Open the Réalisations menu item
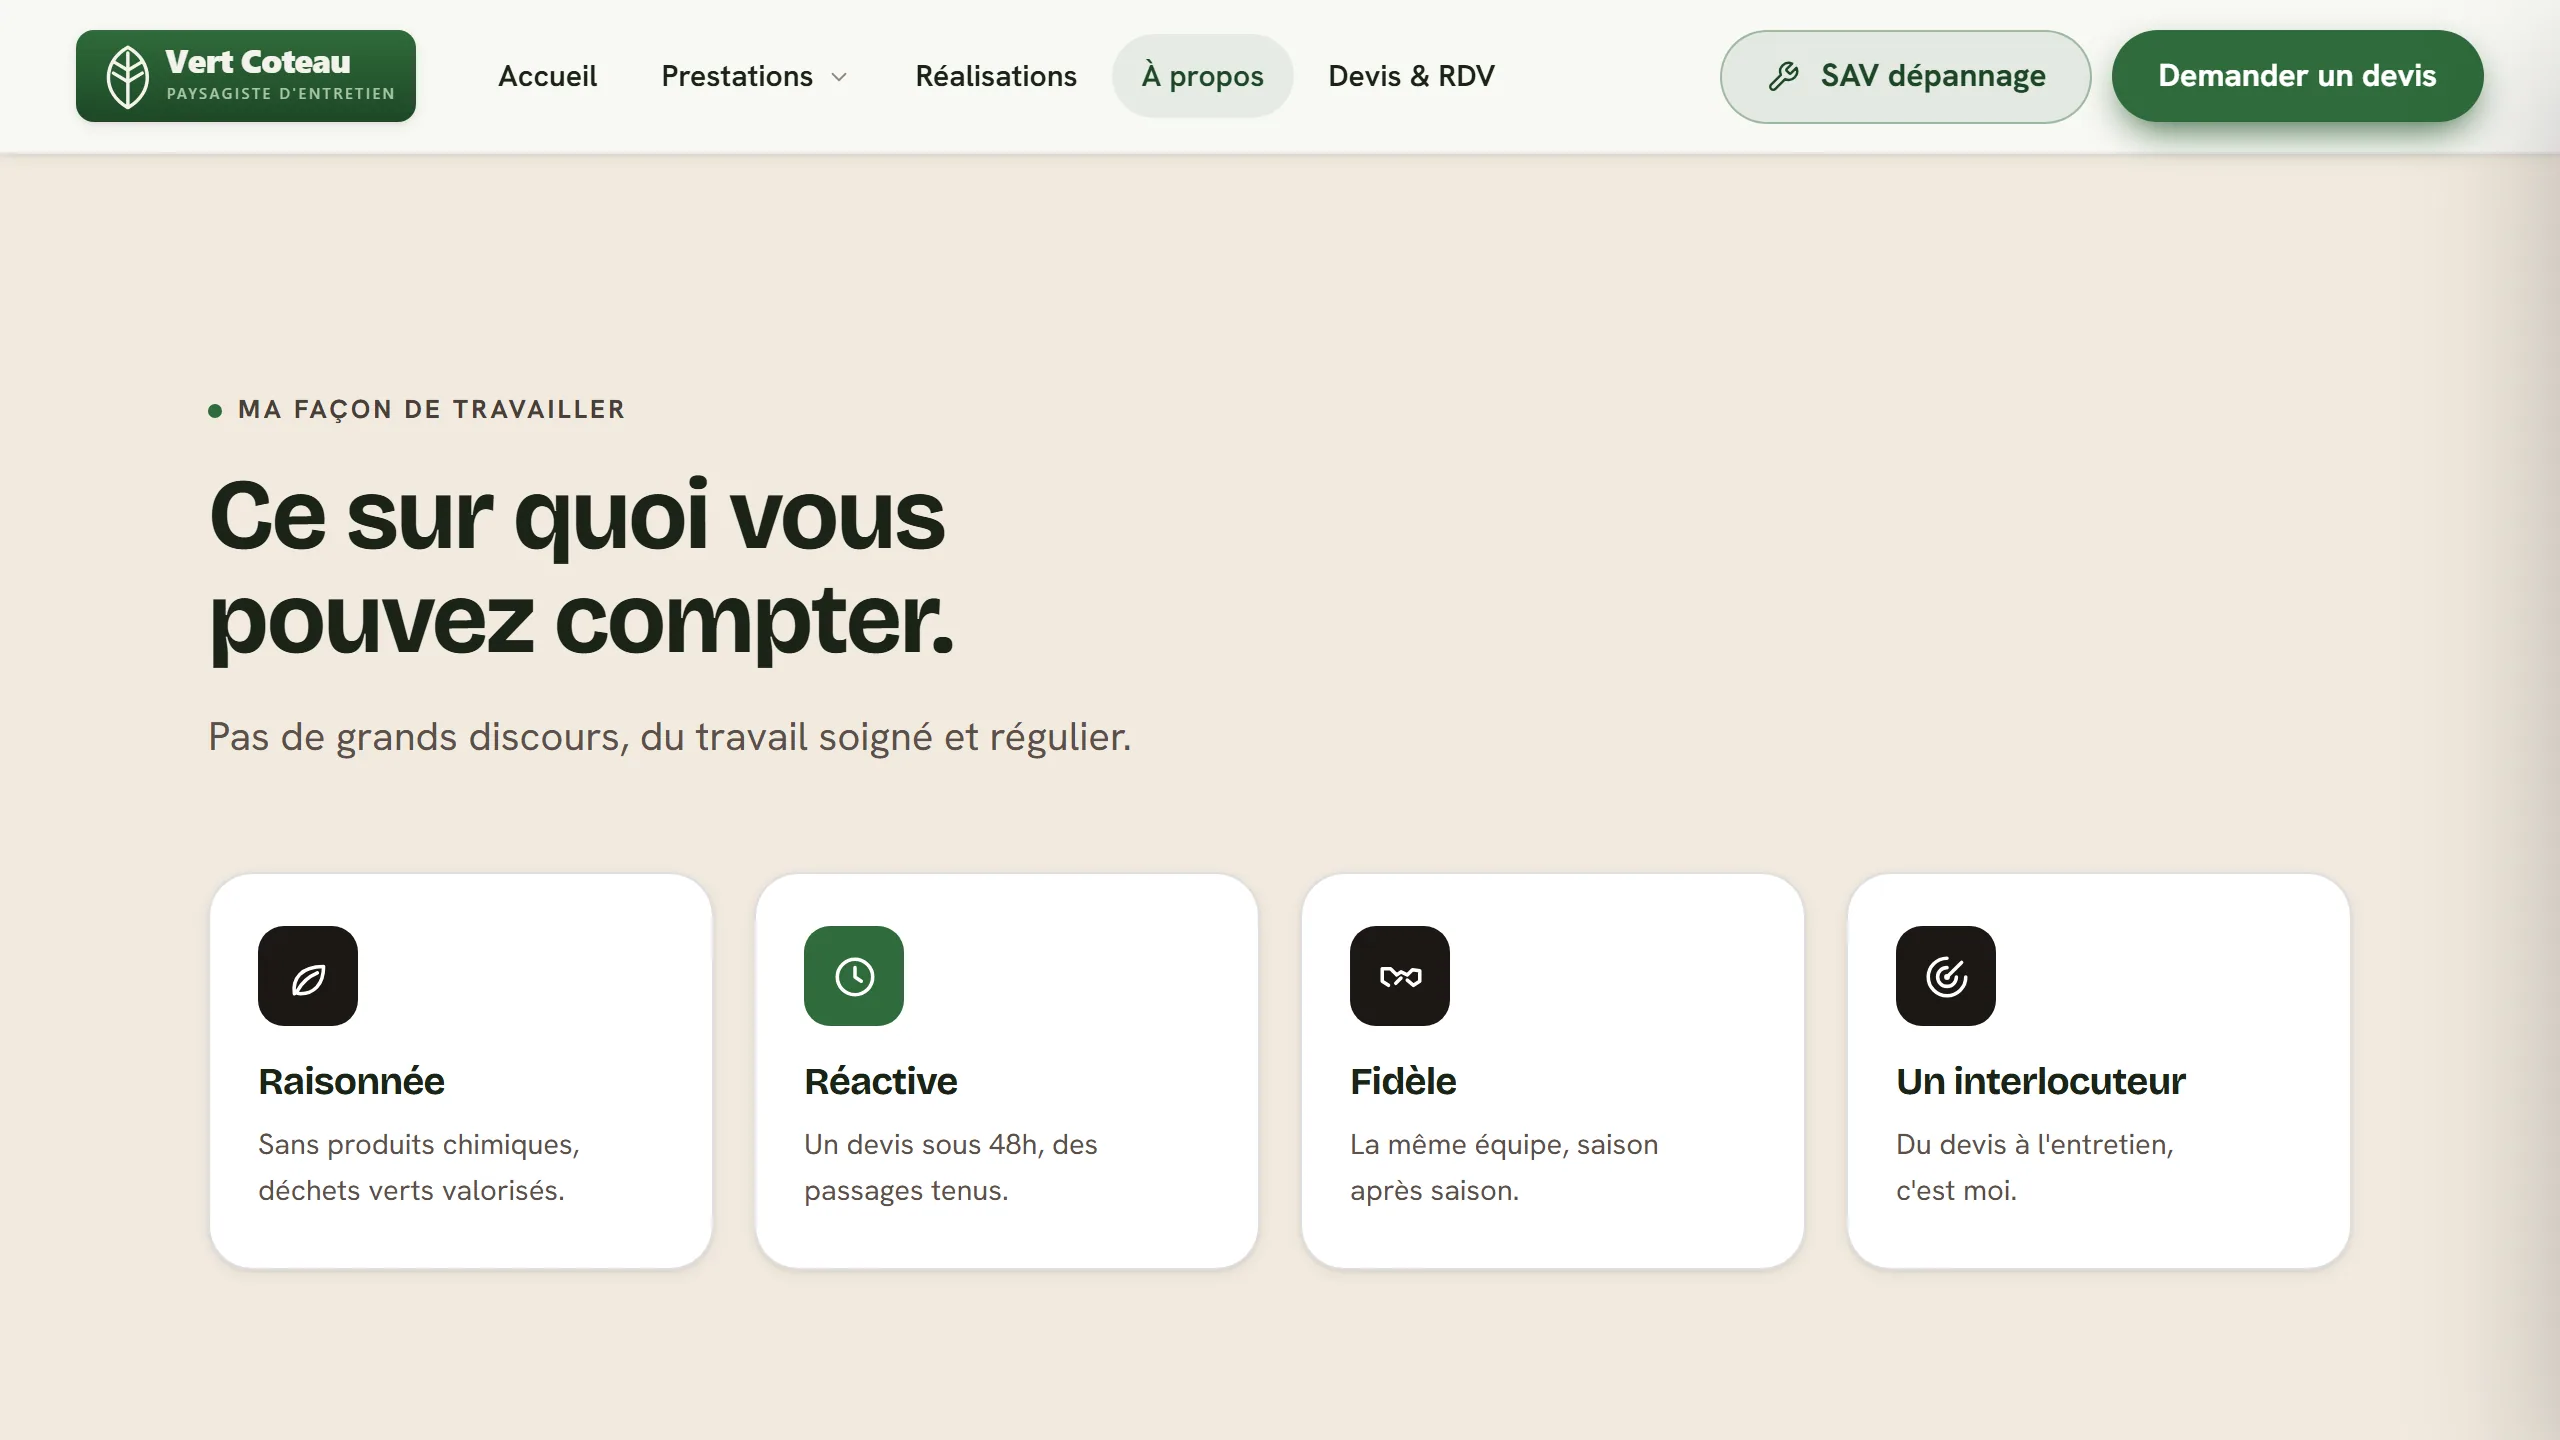This screenshot has height=1440, width=2560. [x=996, y=76]
